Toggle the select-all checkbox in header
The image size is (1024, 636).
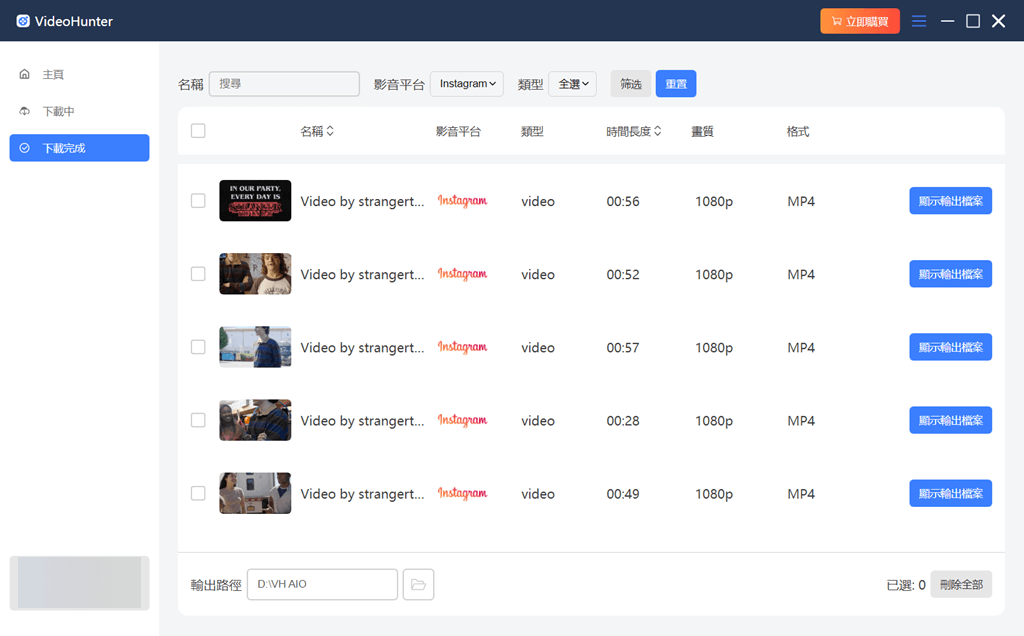(x=198, y=131)
